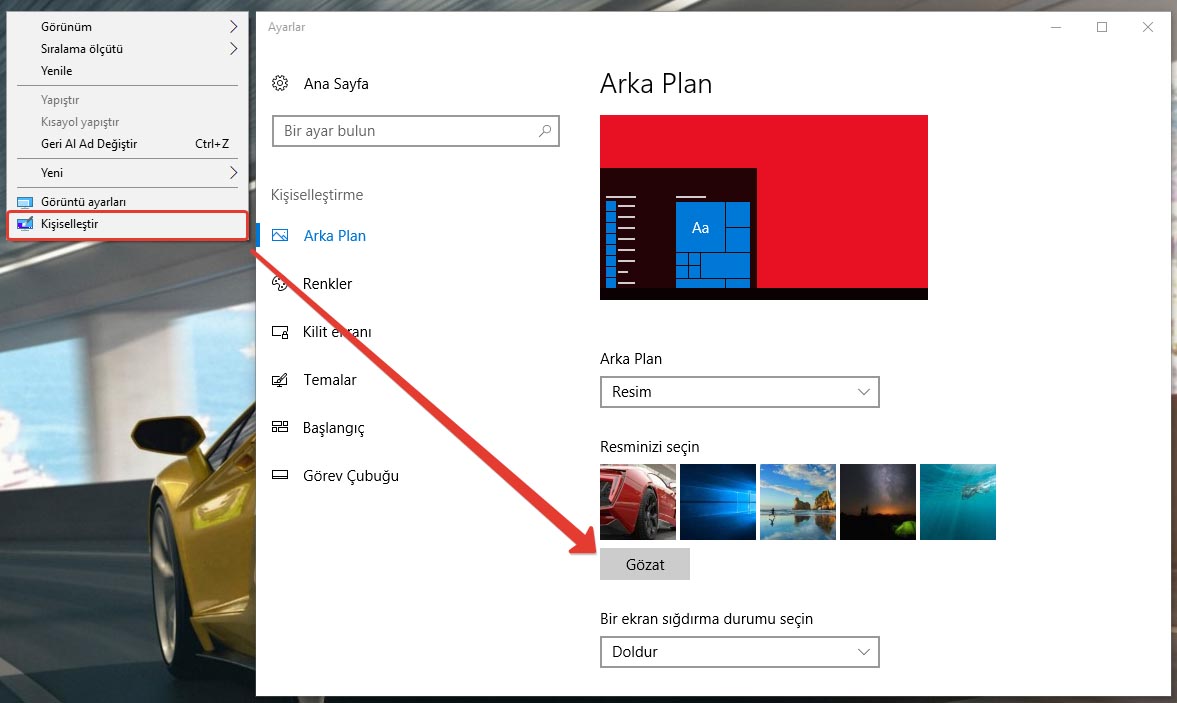Focus the 'Bir ayar bulun' search field
Viewport: 1177px width, 703px height.
coord(405,131)
